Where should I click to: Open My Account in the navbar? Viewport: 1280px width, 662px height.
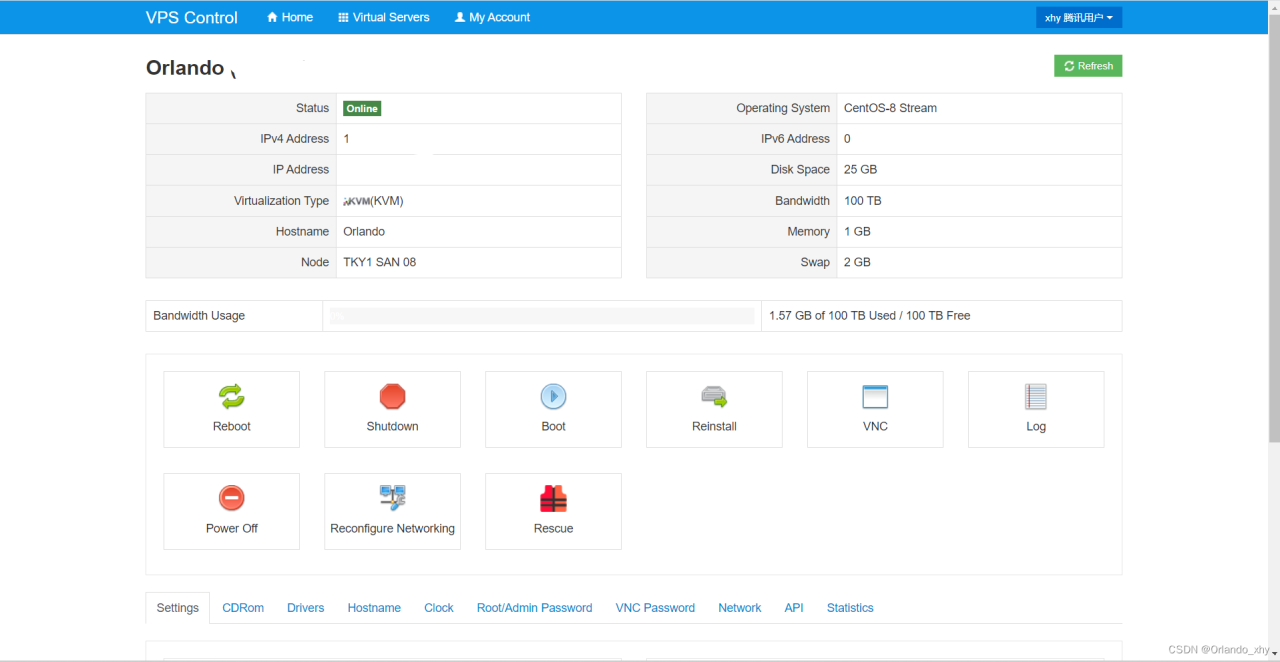tap(492, 18)
